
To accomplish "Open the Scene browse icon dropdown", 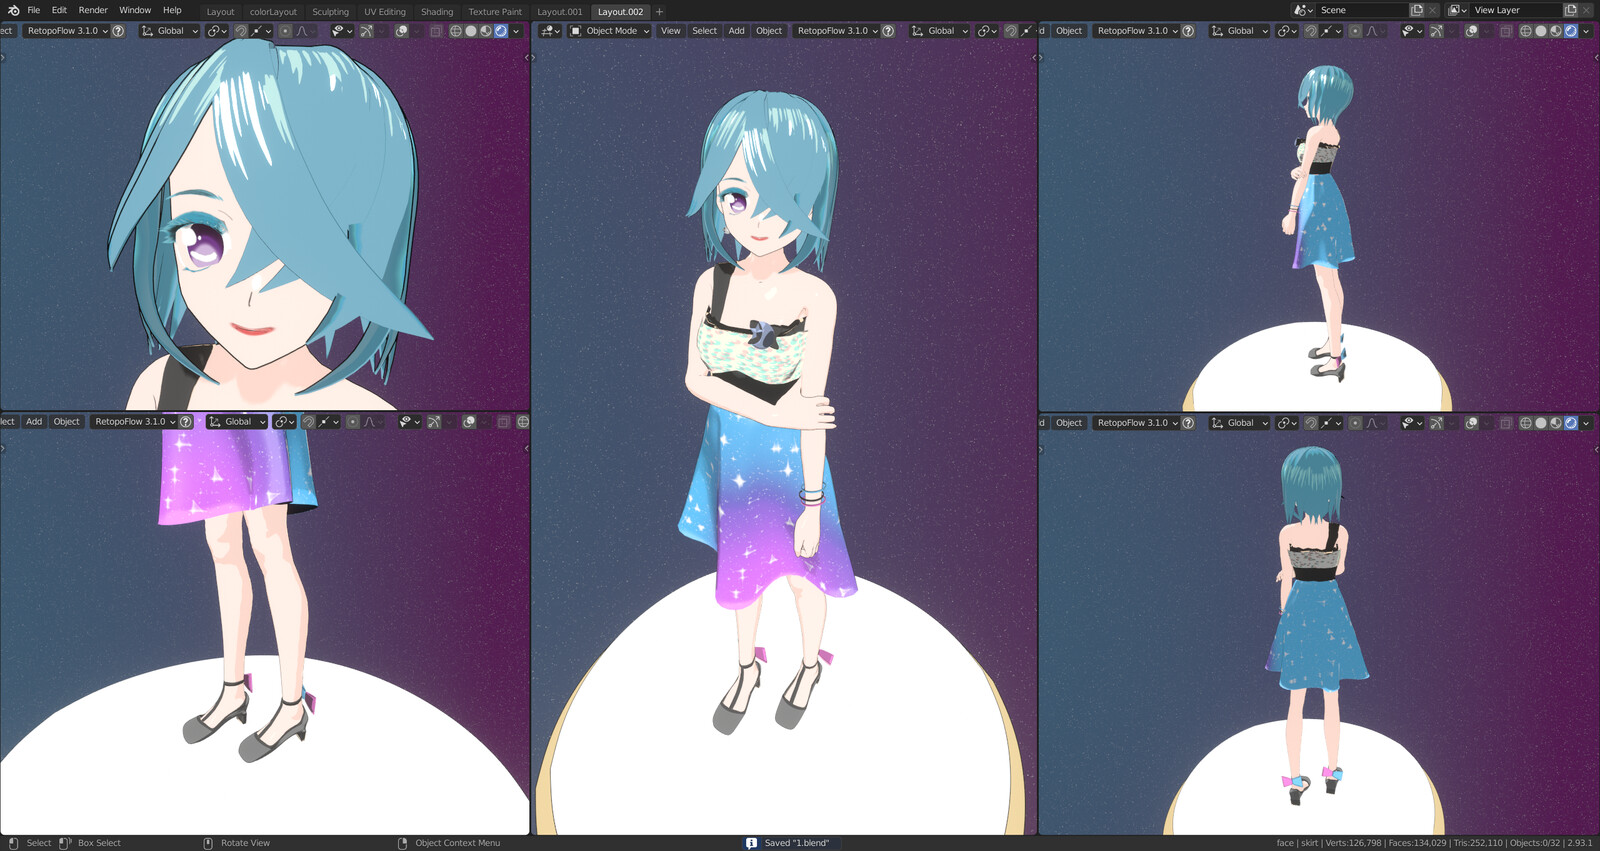I will 1304,10.
